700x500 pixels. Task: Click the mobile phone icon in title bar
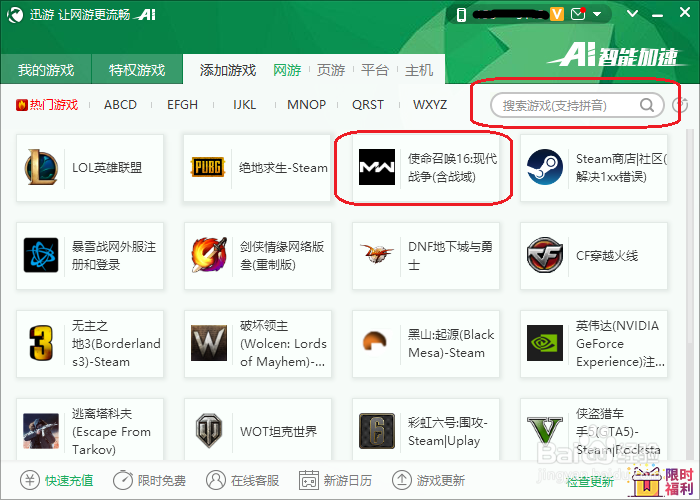461,15
